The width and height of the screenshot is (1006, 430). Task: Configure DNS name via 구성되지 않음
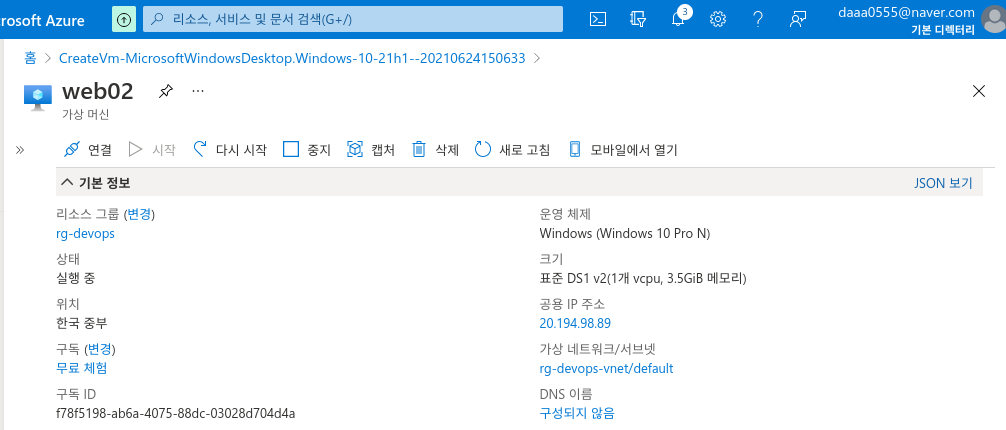[577, 413]
